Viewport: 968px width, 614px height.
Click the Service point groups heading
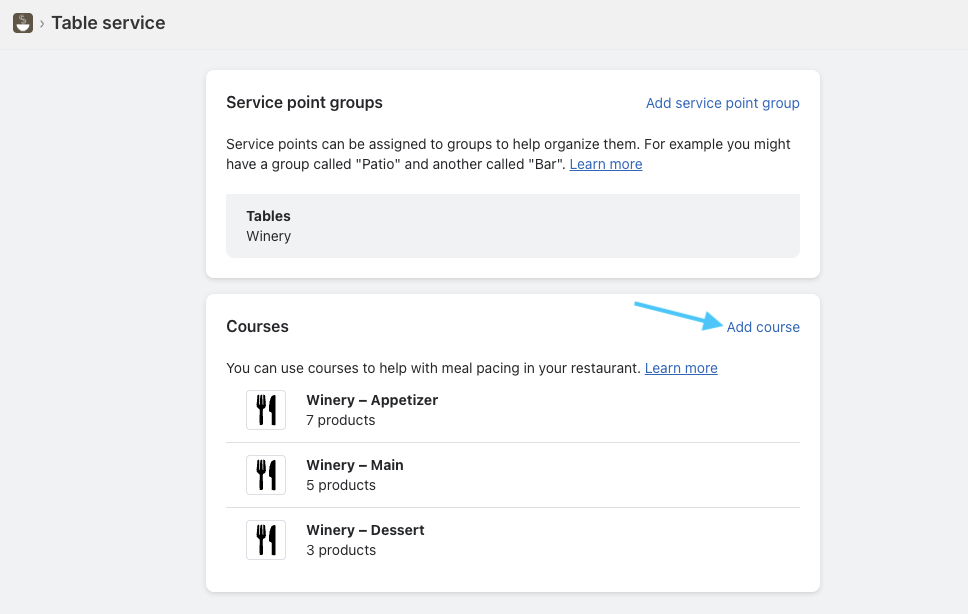pyautogui.click(x=304, y=102)
